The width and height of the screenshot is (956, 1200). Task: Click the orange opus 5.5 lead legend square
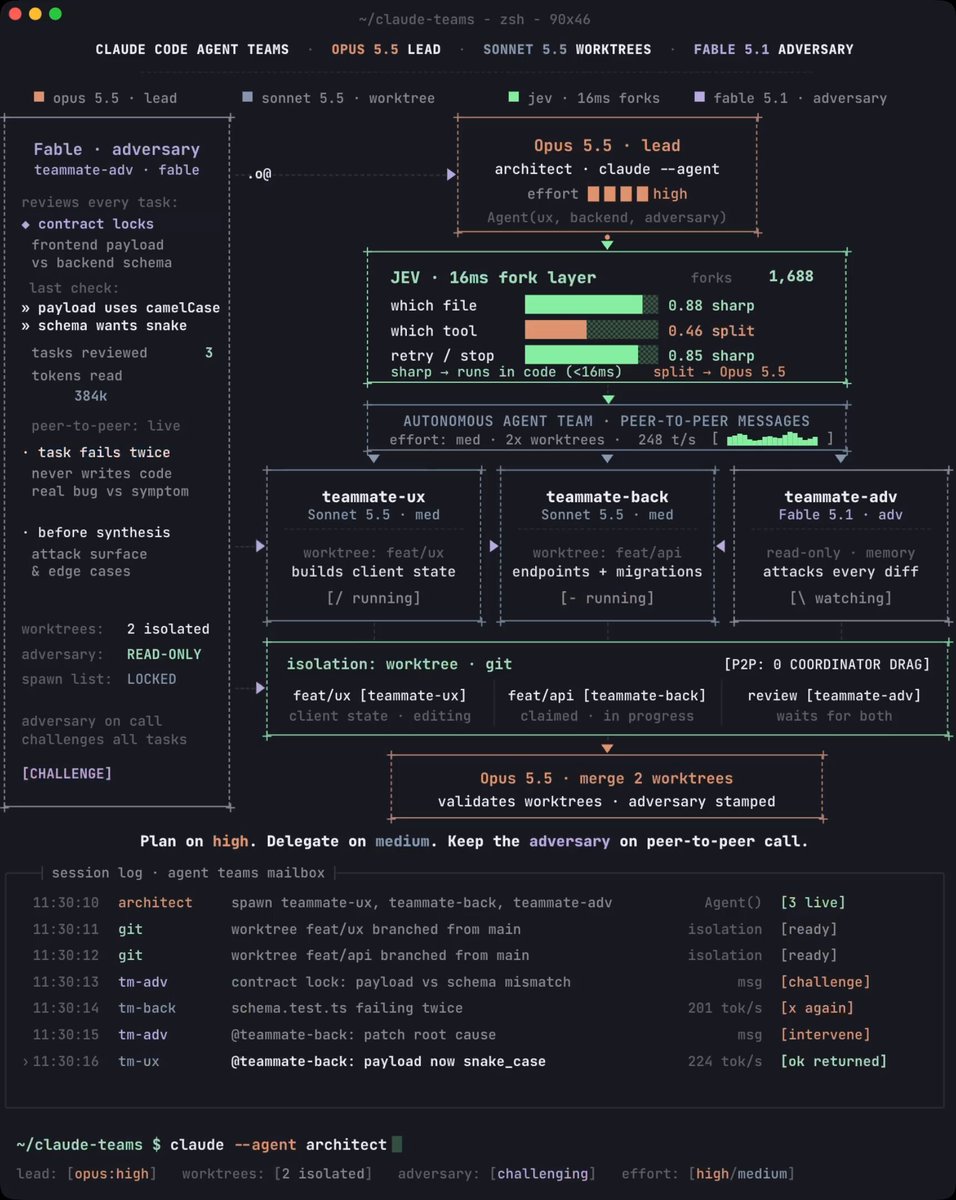pos(39,98)
